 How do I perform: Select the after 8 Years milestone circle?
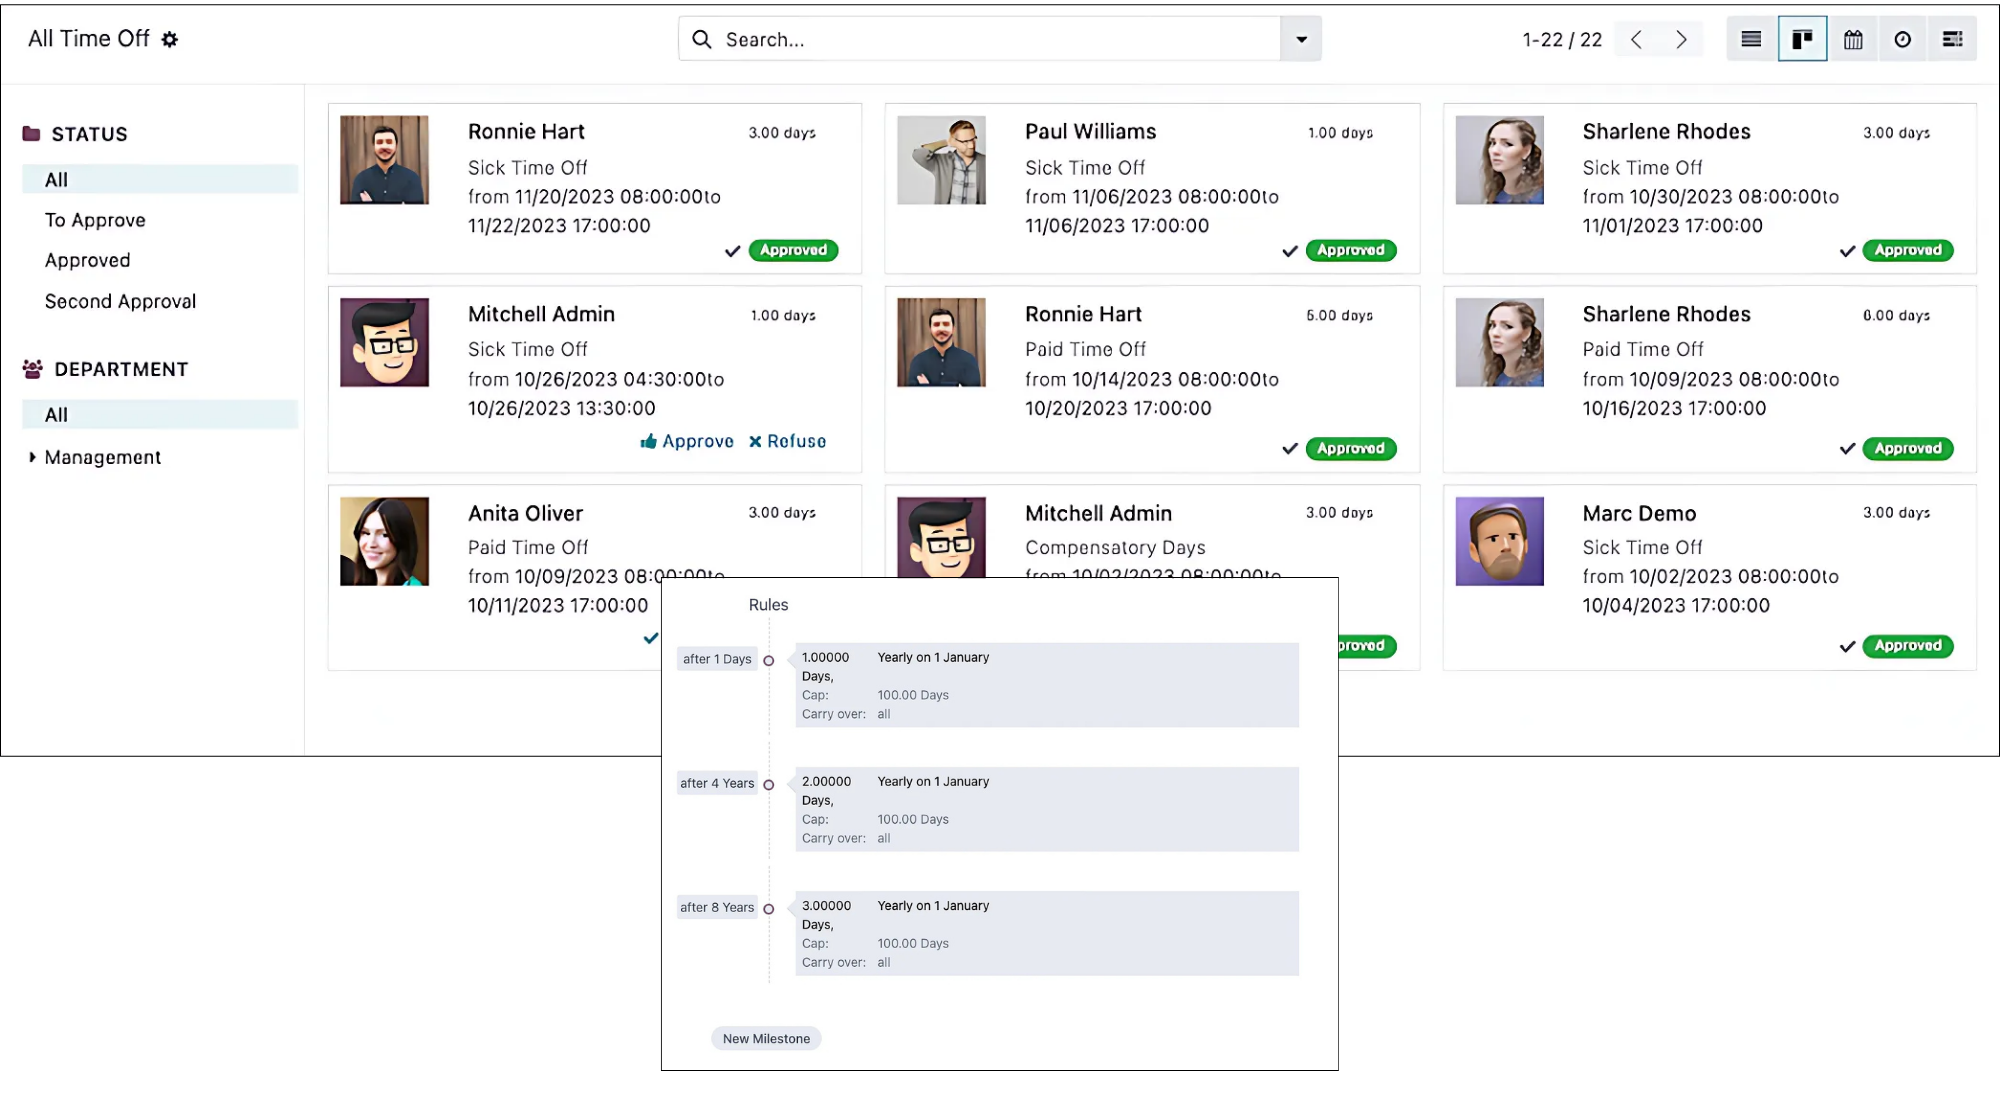point(768,908)
